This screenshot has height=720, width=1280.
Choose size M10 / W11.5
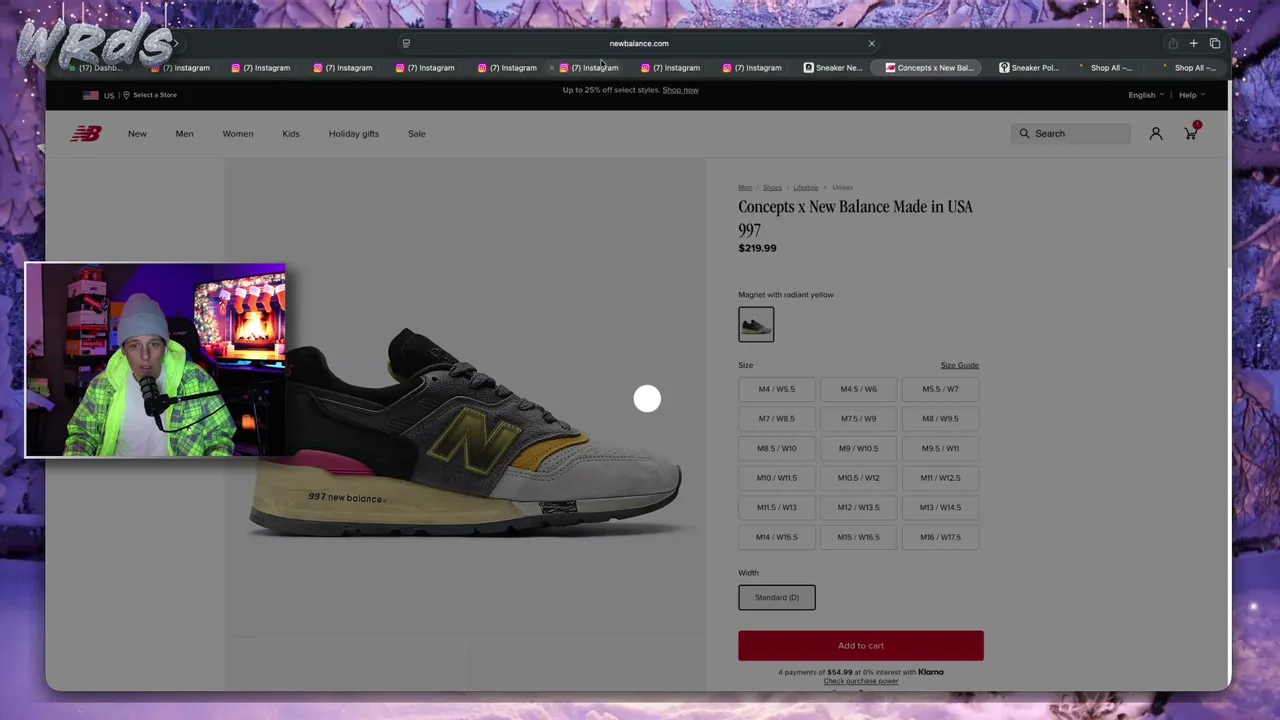(777, 477)
